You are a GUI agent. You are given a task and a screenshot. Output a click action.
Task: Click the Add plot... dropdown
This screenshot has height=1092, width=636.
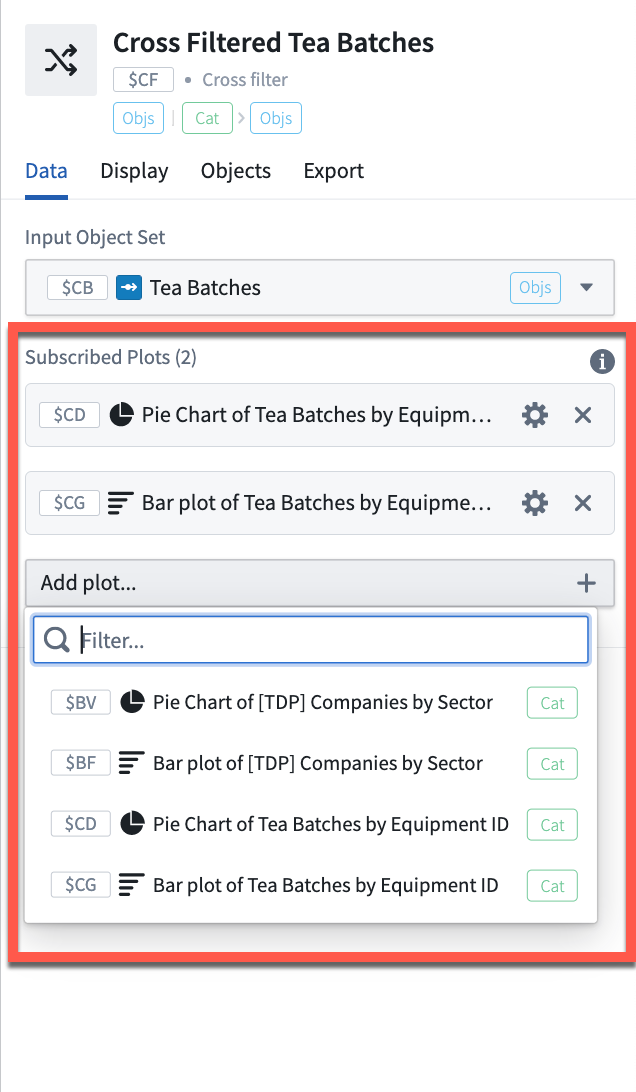click(x=320, y=583)
